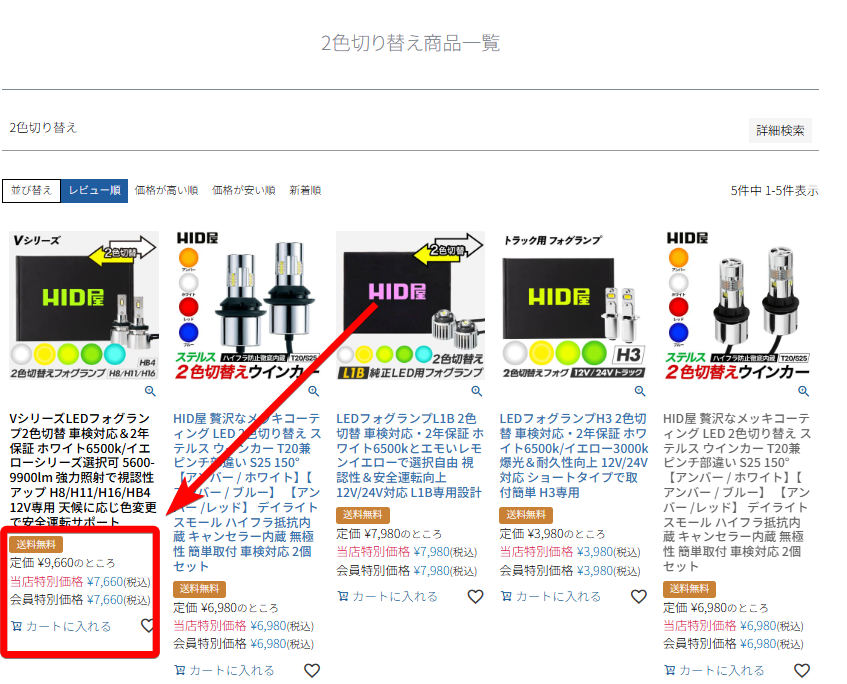Add V-series fog lamp to favorites heart
Viewport: 847px width, 684px height.
coord(148,626)
